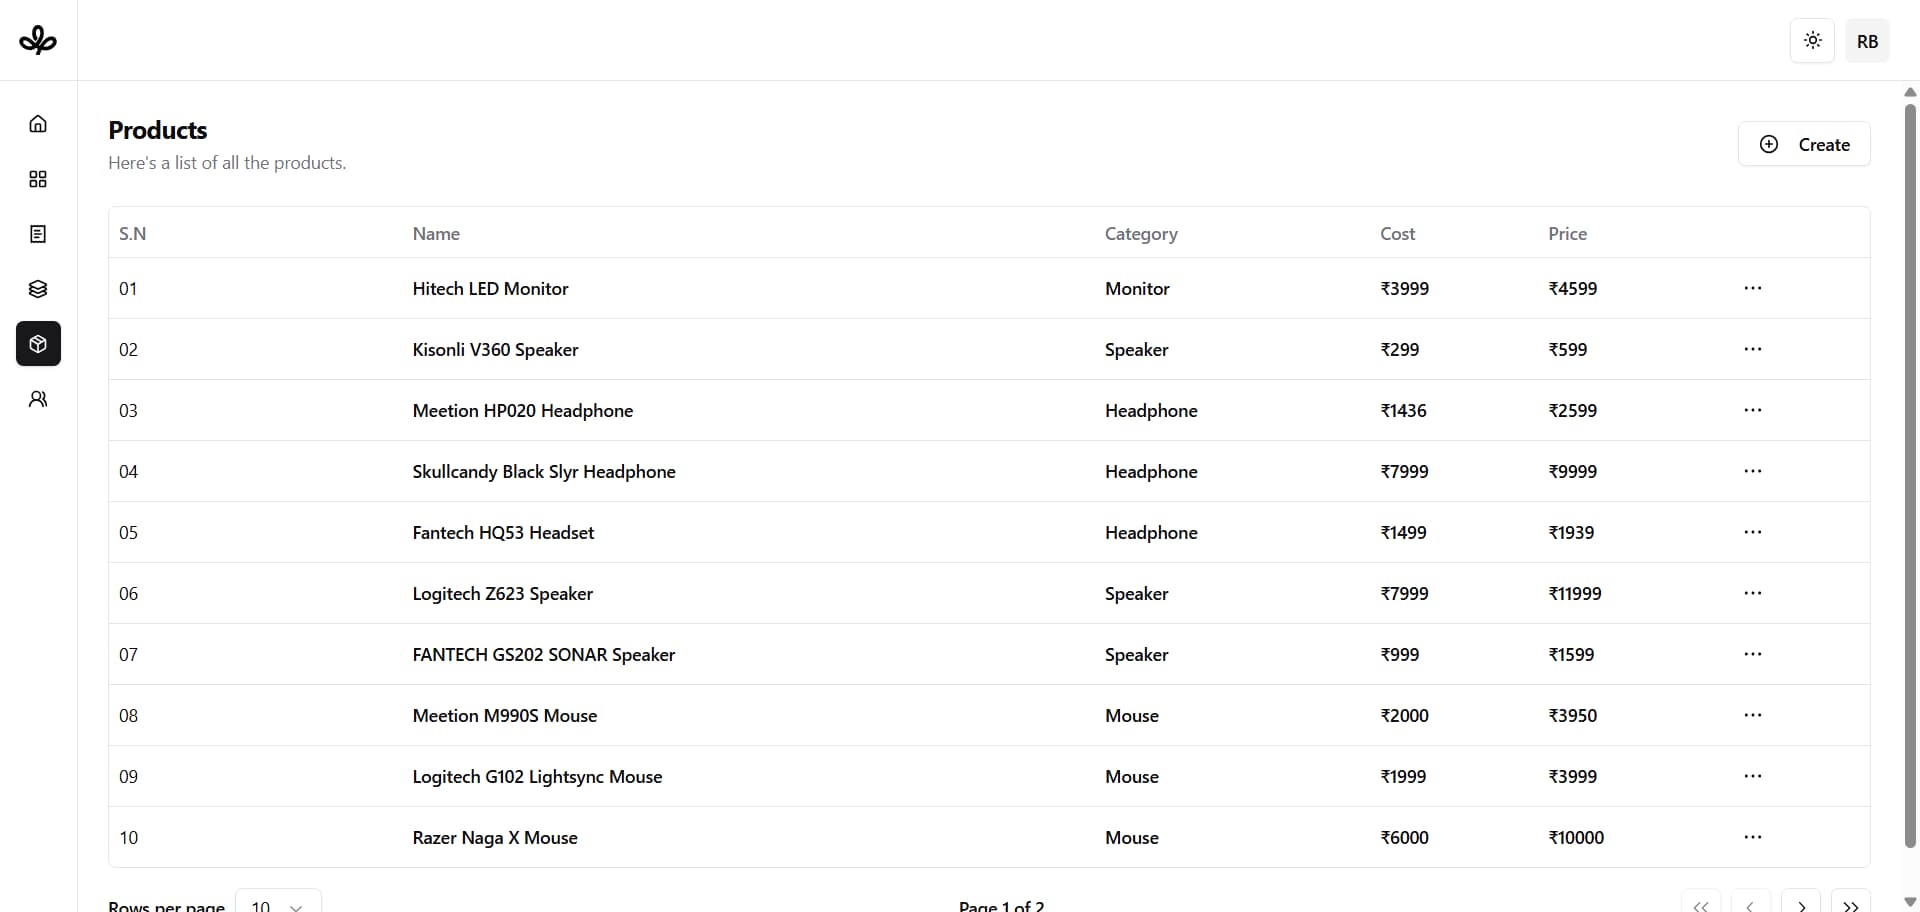Select the Fantech HQ53 Headset name cell

(x=503, y=532)
